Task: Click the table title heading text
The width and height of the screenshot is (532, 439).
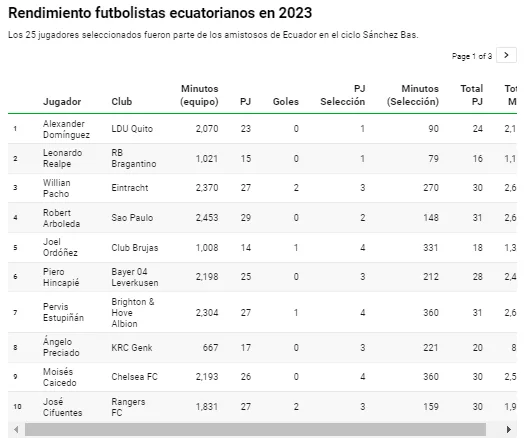Action: (x=160, y=13)
